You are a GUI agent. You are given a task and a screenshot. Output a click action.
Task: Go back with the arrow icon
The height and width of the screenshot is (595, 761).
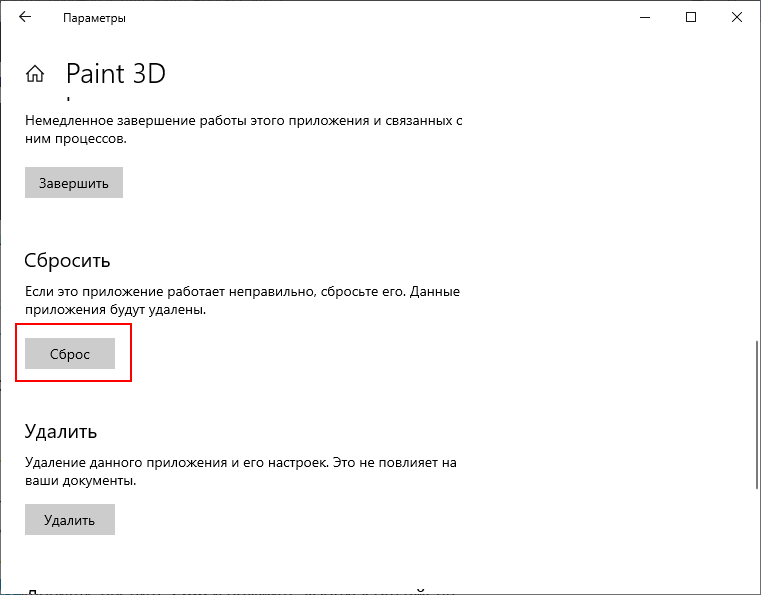[25, 17]
